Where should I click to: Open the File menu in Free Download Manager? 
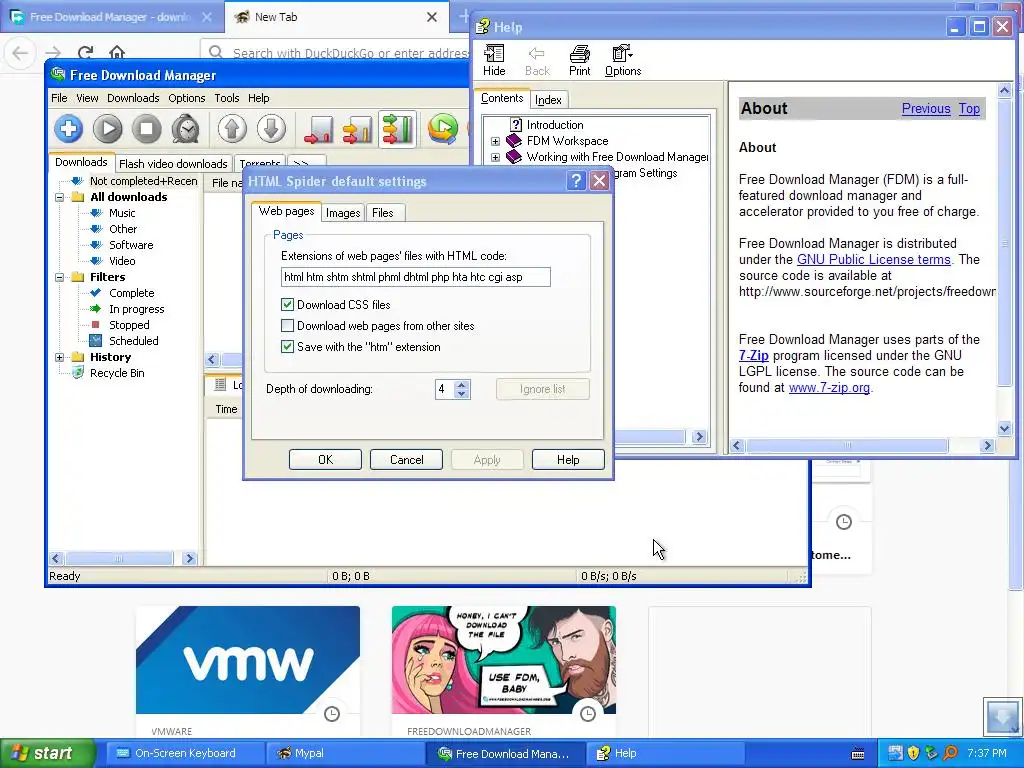click(x=59, y=98)
